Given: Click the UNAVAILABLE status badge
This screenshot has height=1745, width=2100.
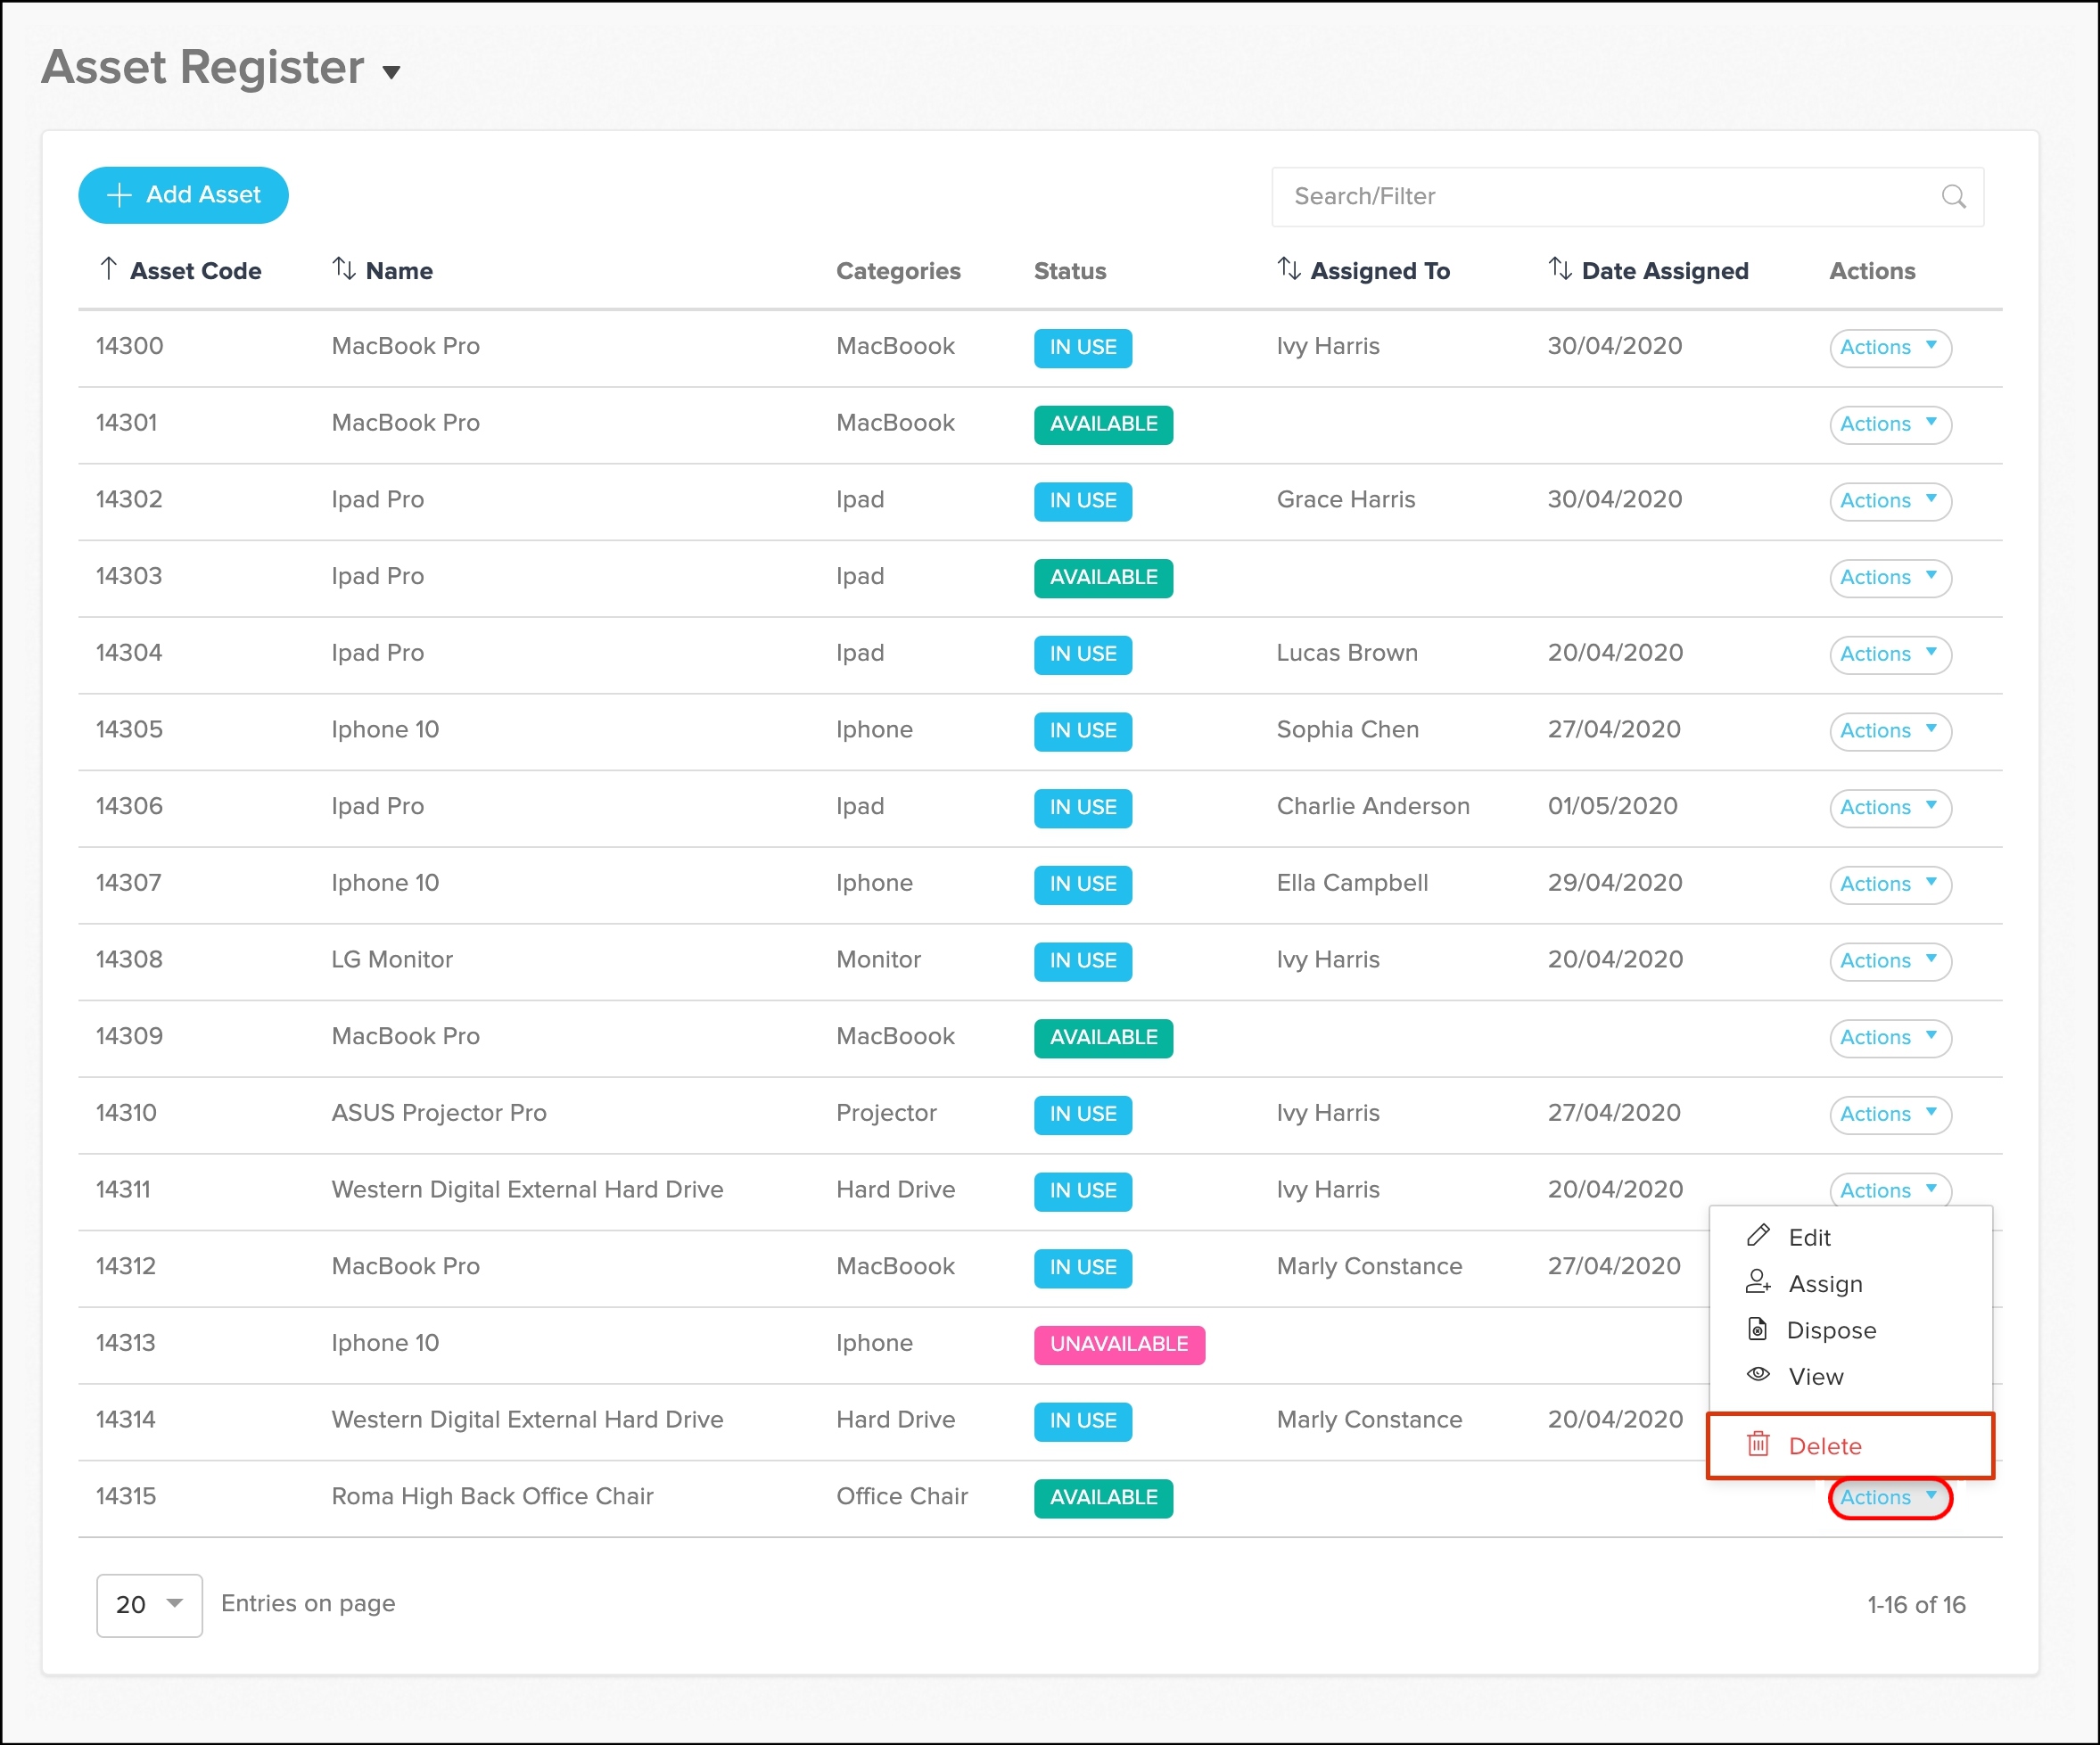Looking at the screenshot, I should point(1118,1344).
